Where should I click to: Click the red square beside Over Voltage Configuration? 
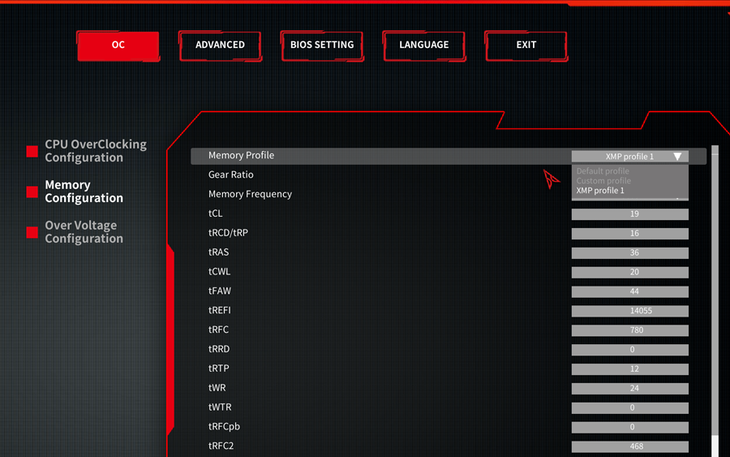[32, 232]
